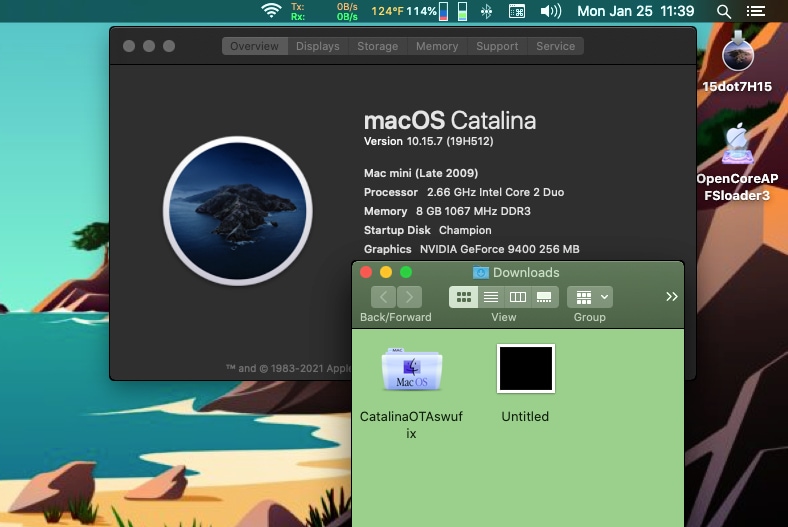788x527 pixels.
Task: Zoom the Downloads window with green button
Action: pyautogui.click(x=406, y=272)
